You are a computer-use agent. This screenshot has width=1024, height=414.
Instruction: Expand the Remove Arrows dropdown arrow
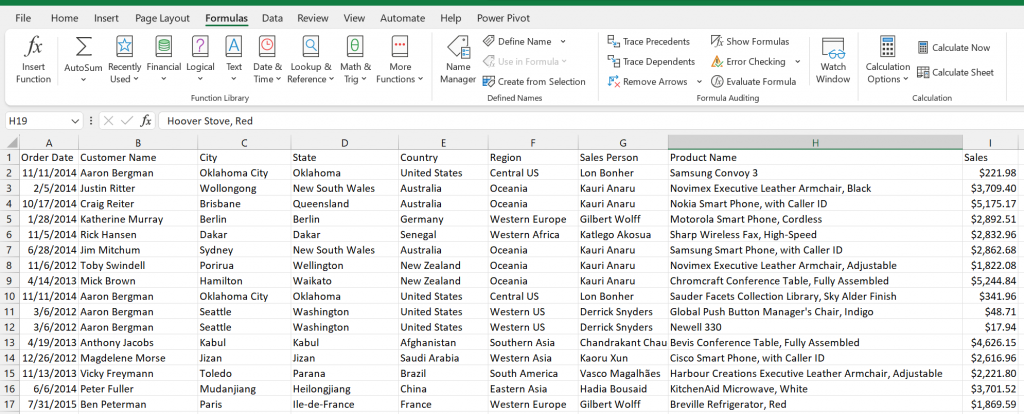[699, 82]
